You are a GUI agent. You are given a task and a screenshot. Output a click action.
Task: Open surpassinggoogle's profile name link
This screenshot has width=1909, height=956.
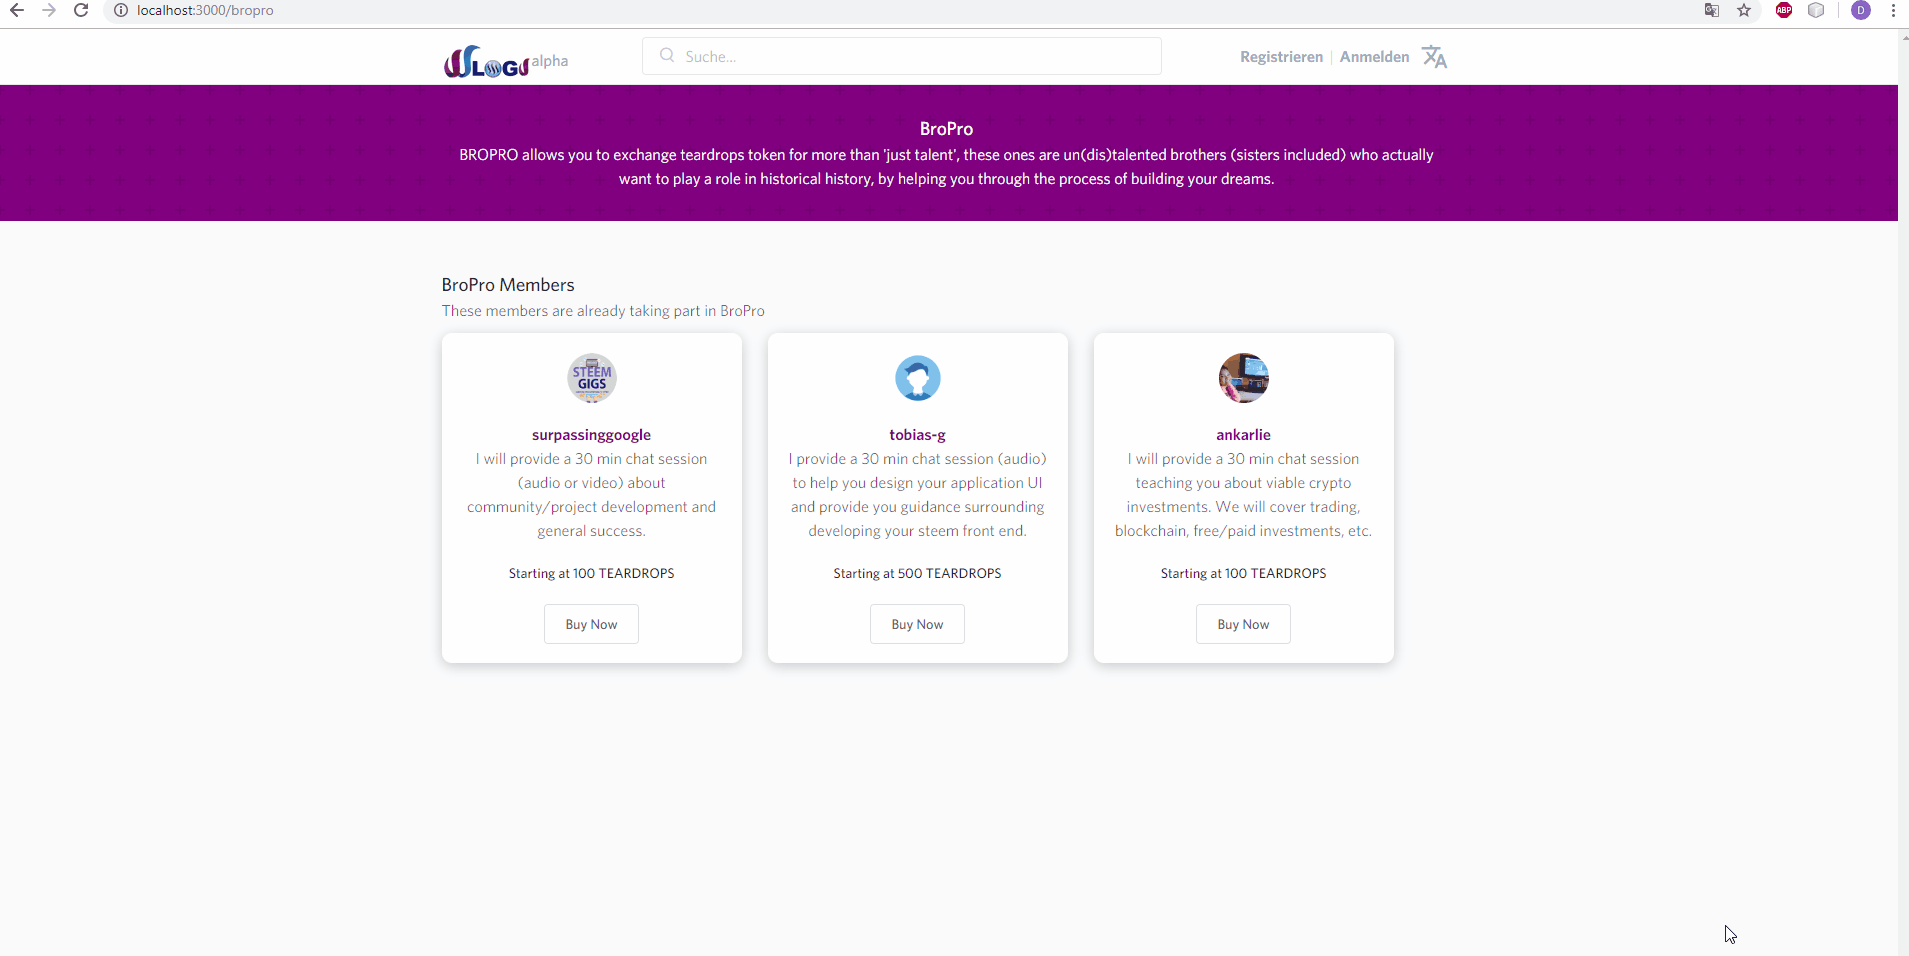(592, 435)
